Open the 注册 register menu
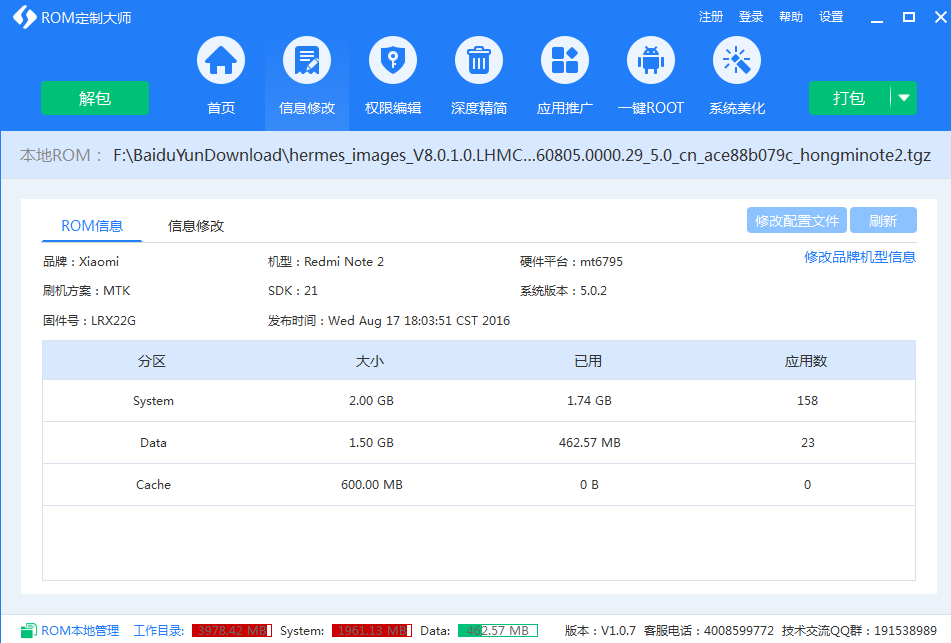This screenshot has width=951, height=643. pyautogui.click(x=711, y=17)
